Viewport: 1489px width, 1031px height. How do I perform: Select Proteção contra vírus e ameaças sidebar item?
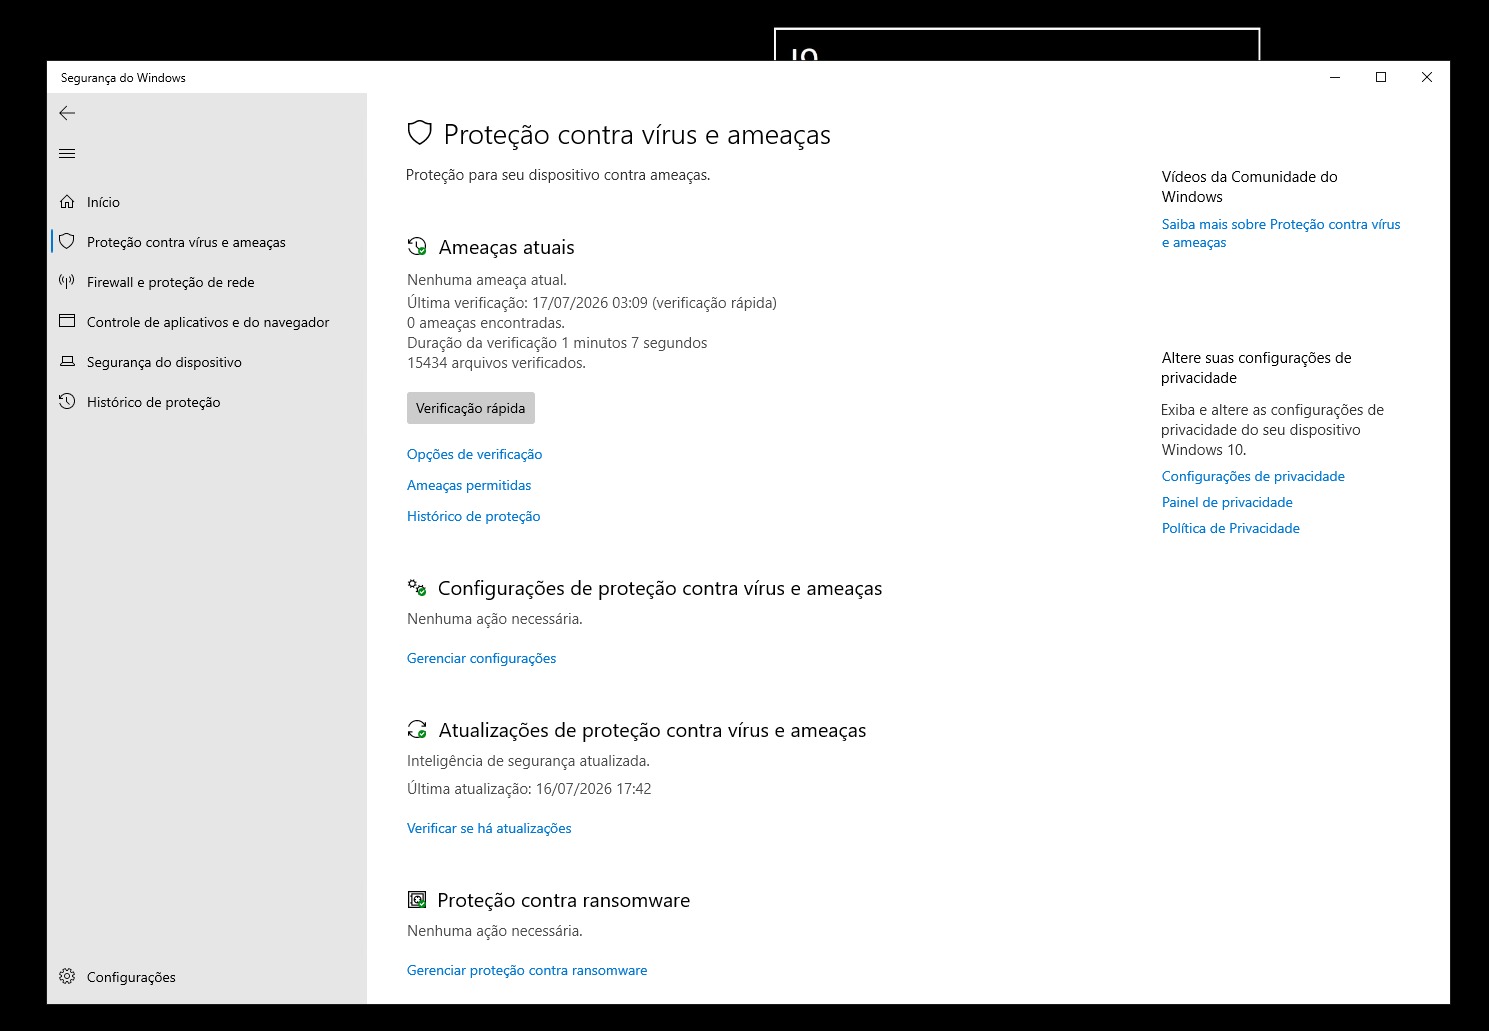(207, 242)
